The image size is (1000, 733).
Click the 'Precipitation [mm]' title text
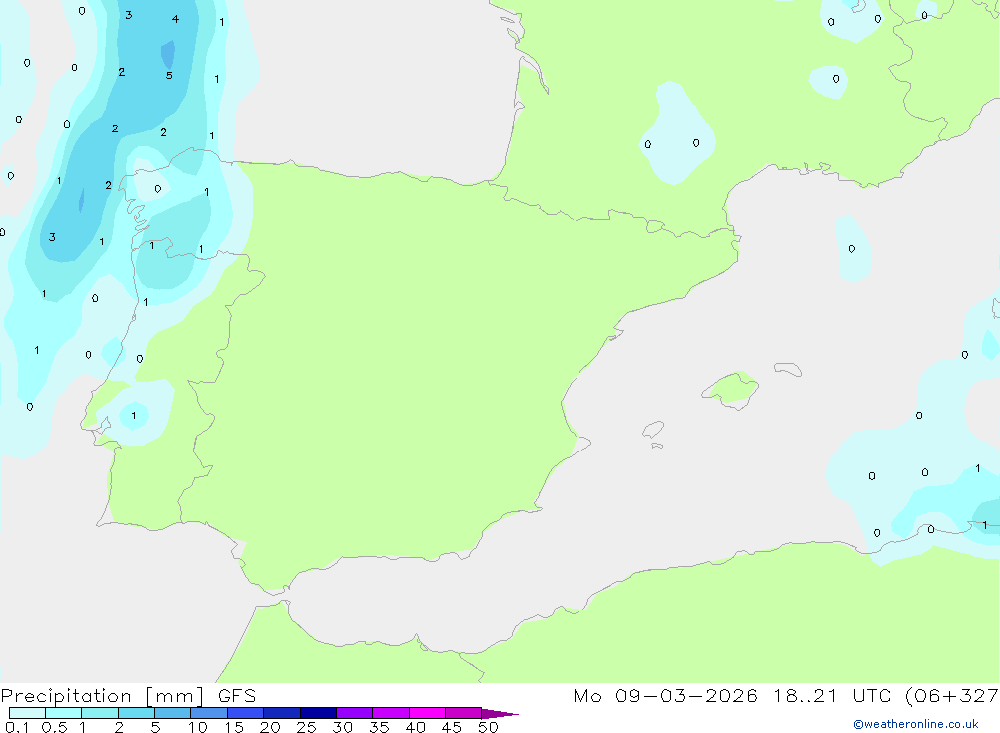coord(102,696)
